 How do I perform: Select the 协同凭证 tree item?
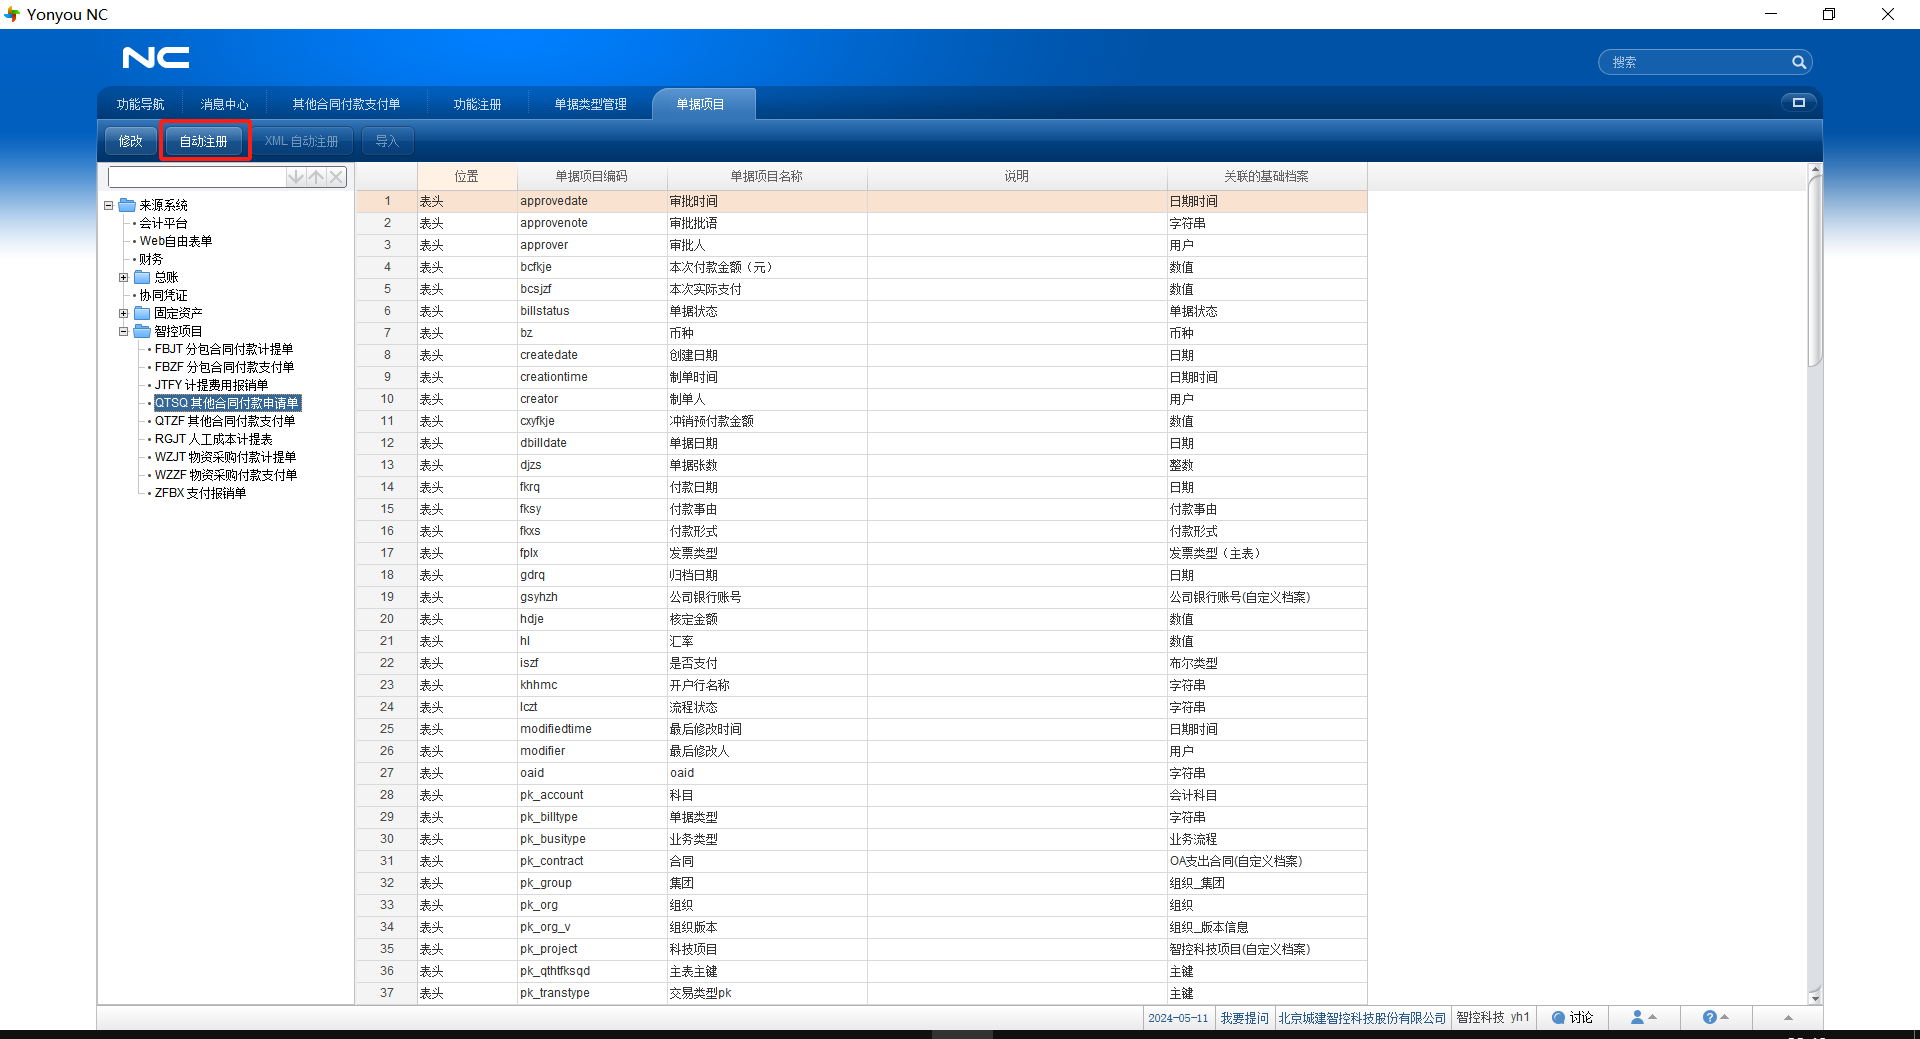pyautogui.click(x=163, y=295)
